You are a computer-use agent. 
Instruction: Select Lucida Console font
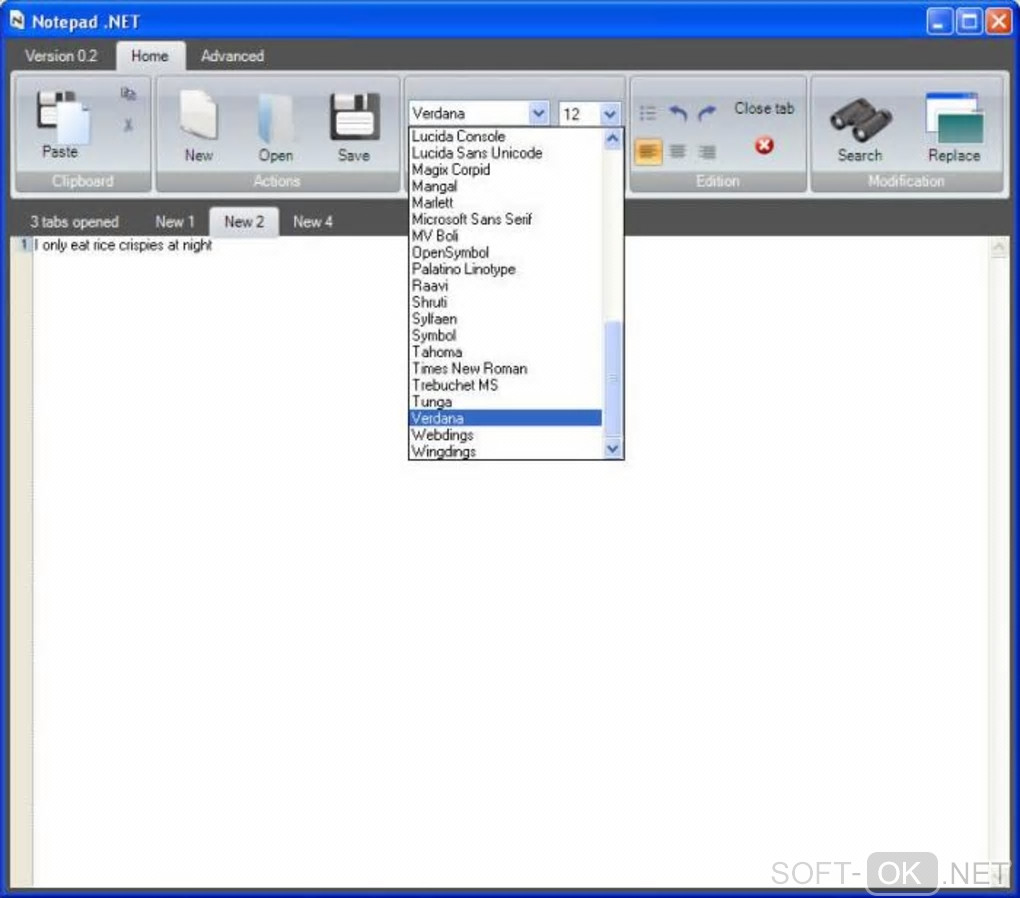(x=506, y=136)
